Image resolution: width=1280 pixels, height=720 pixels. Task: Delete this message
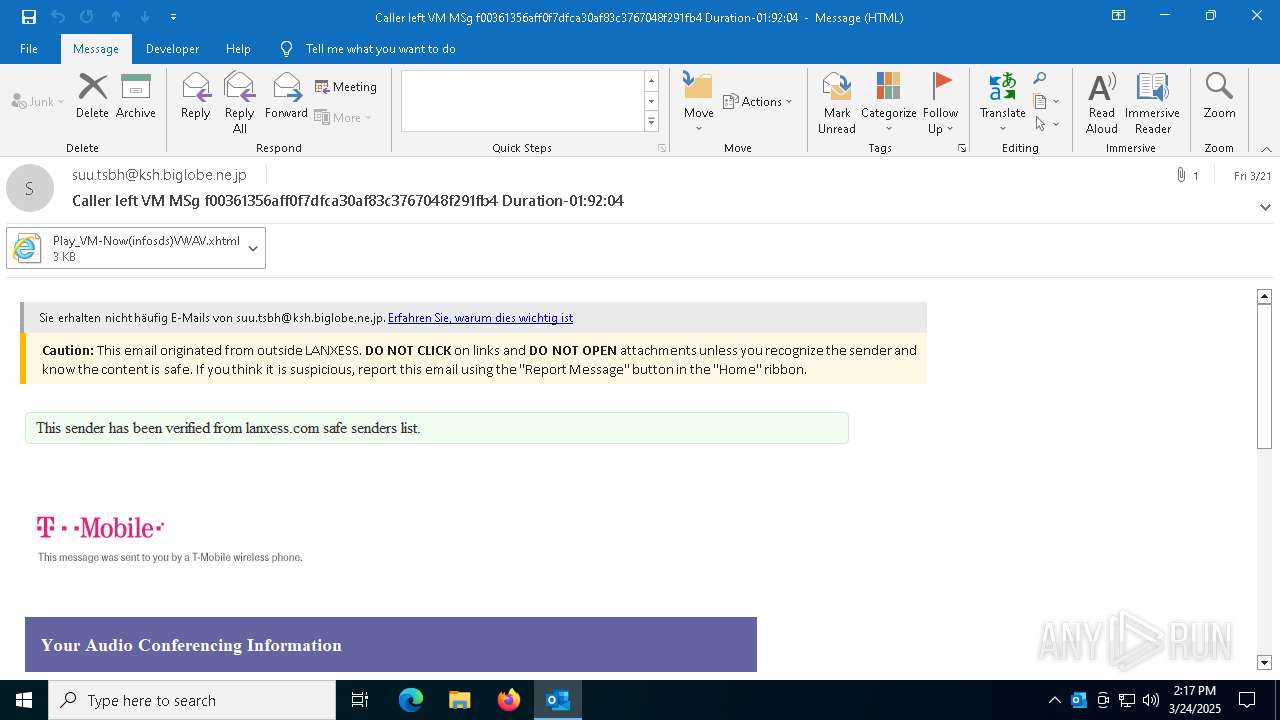tap(92, 96)
